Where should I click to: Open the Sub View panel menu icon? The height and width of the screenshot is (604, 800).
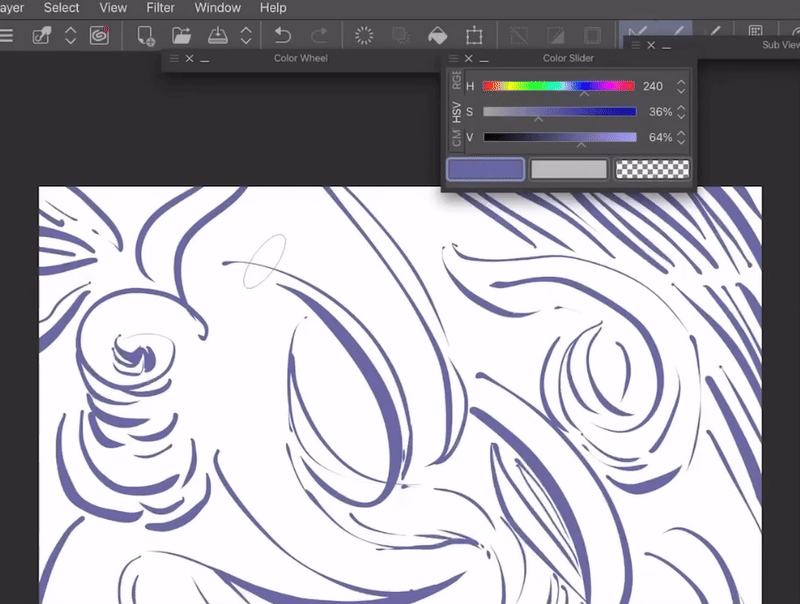(x=636, y=45)
